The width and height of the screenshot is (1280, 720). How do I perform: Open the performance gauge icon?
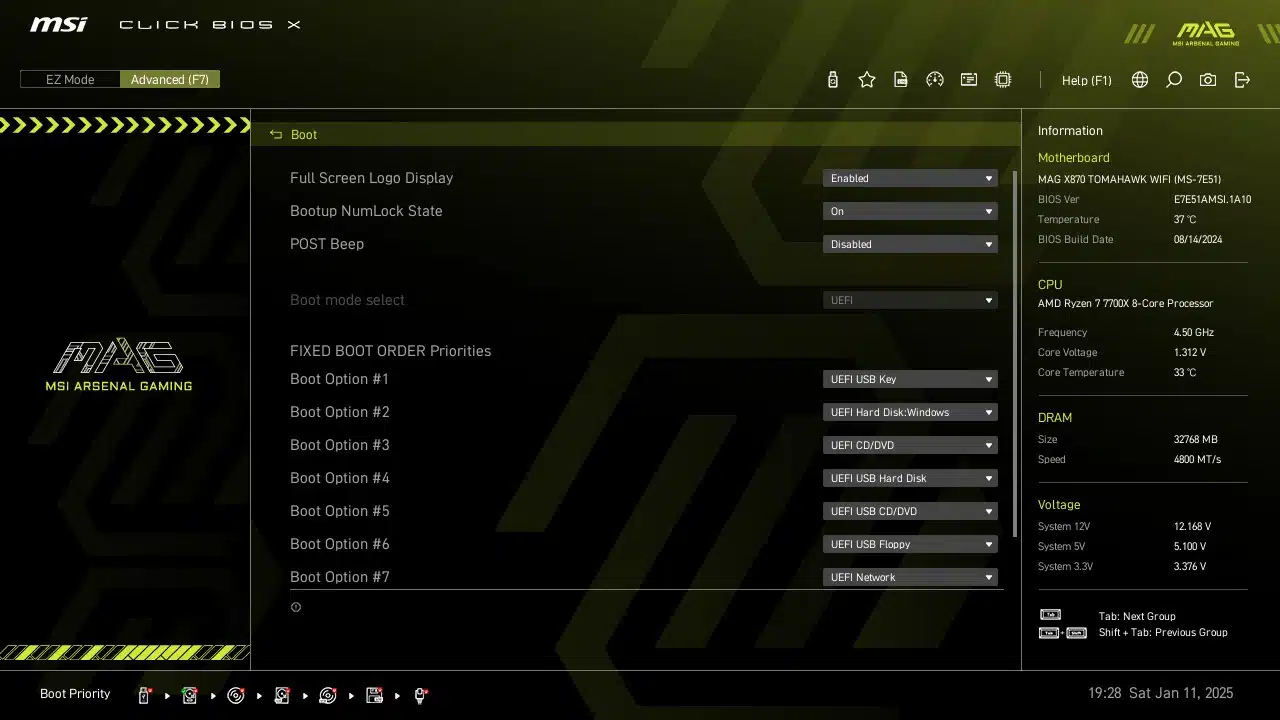pos(935,80)
